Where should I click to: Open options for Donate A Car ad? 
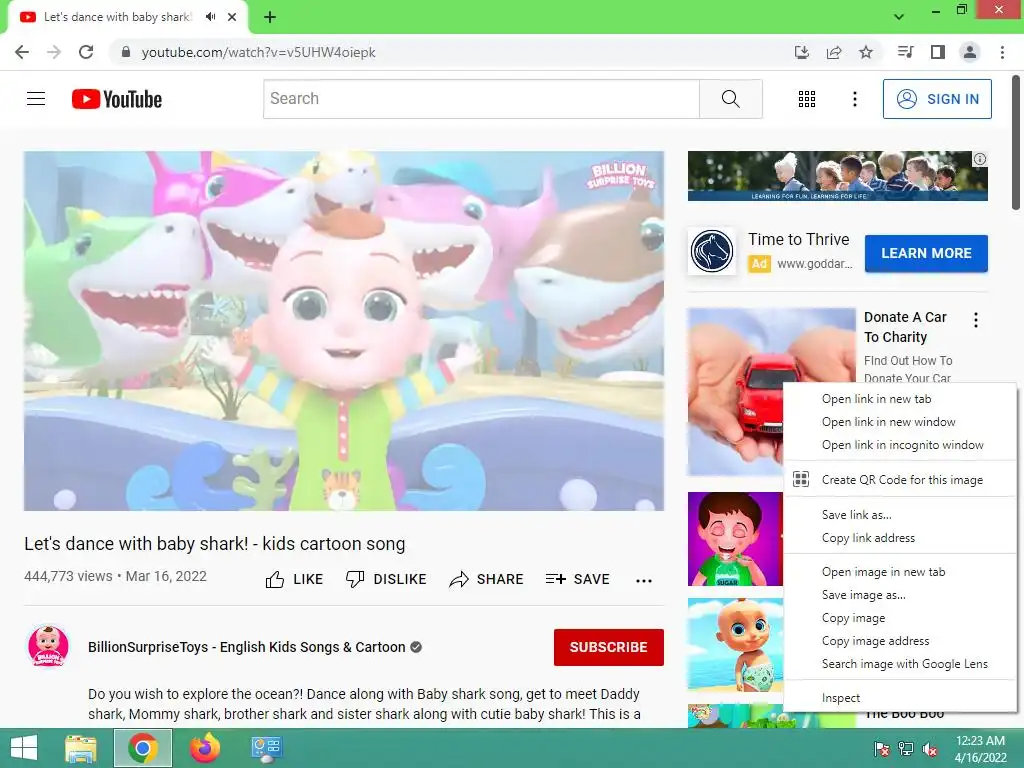tap(976, 320)
